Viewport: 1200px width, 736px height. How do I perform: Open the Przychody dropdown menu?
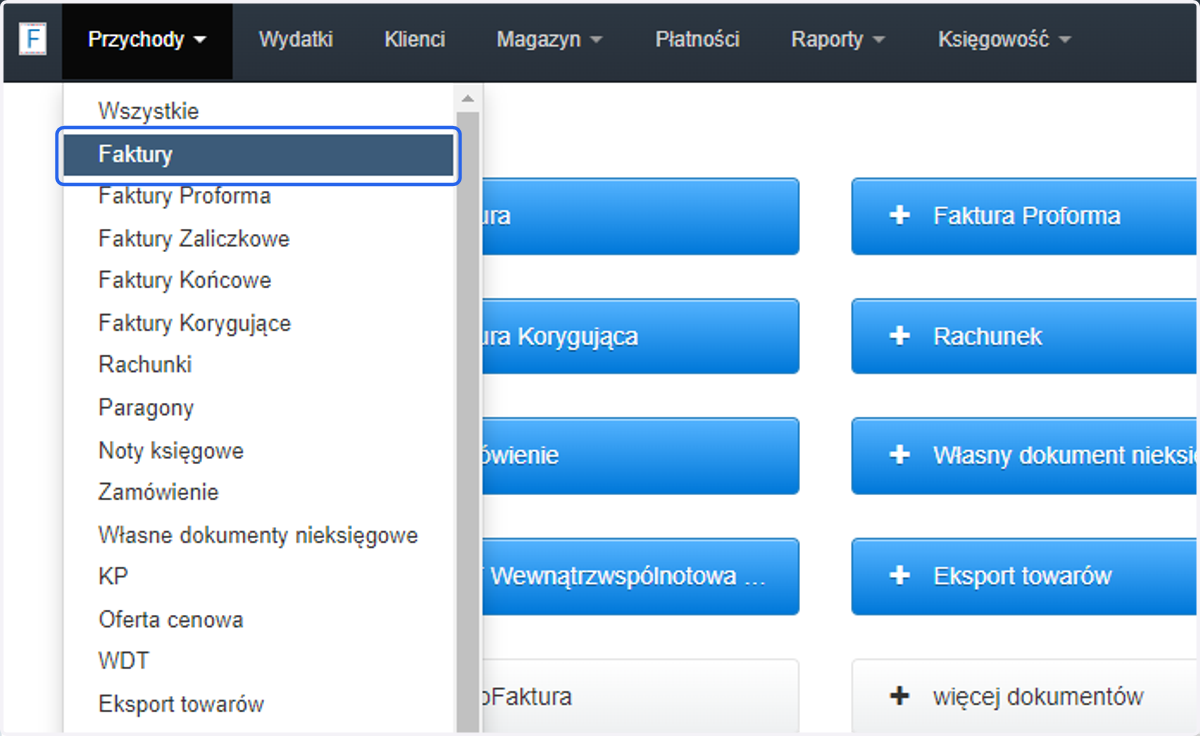coord(147,40)
